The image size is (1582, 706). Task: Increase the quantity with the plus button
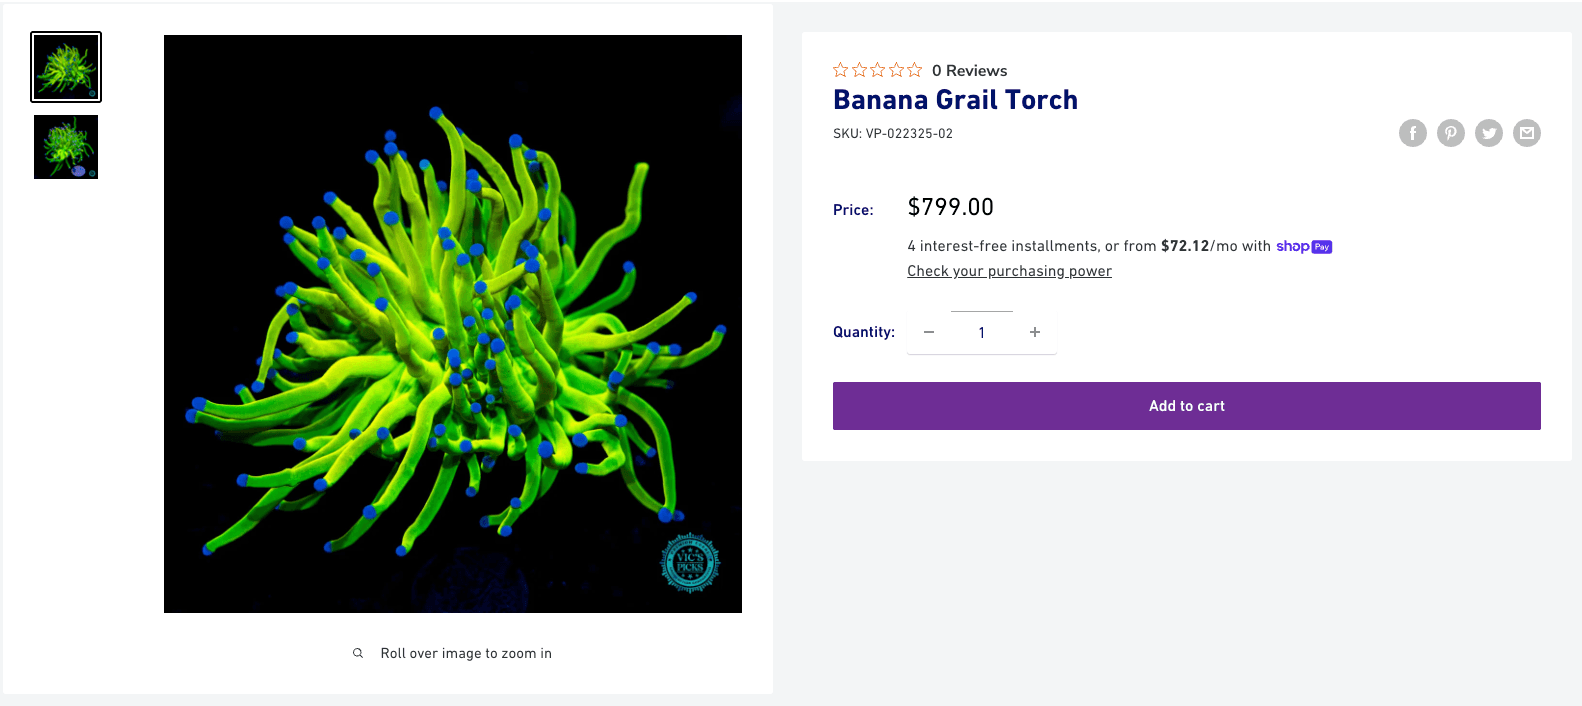(1035, 332)
